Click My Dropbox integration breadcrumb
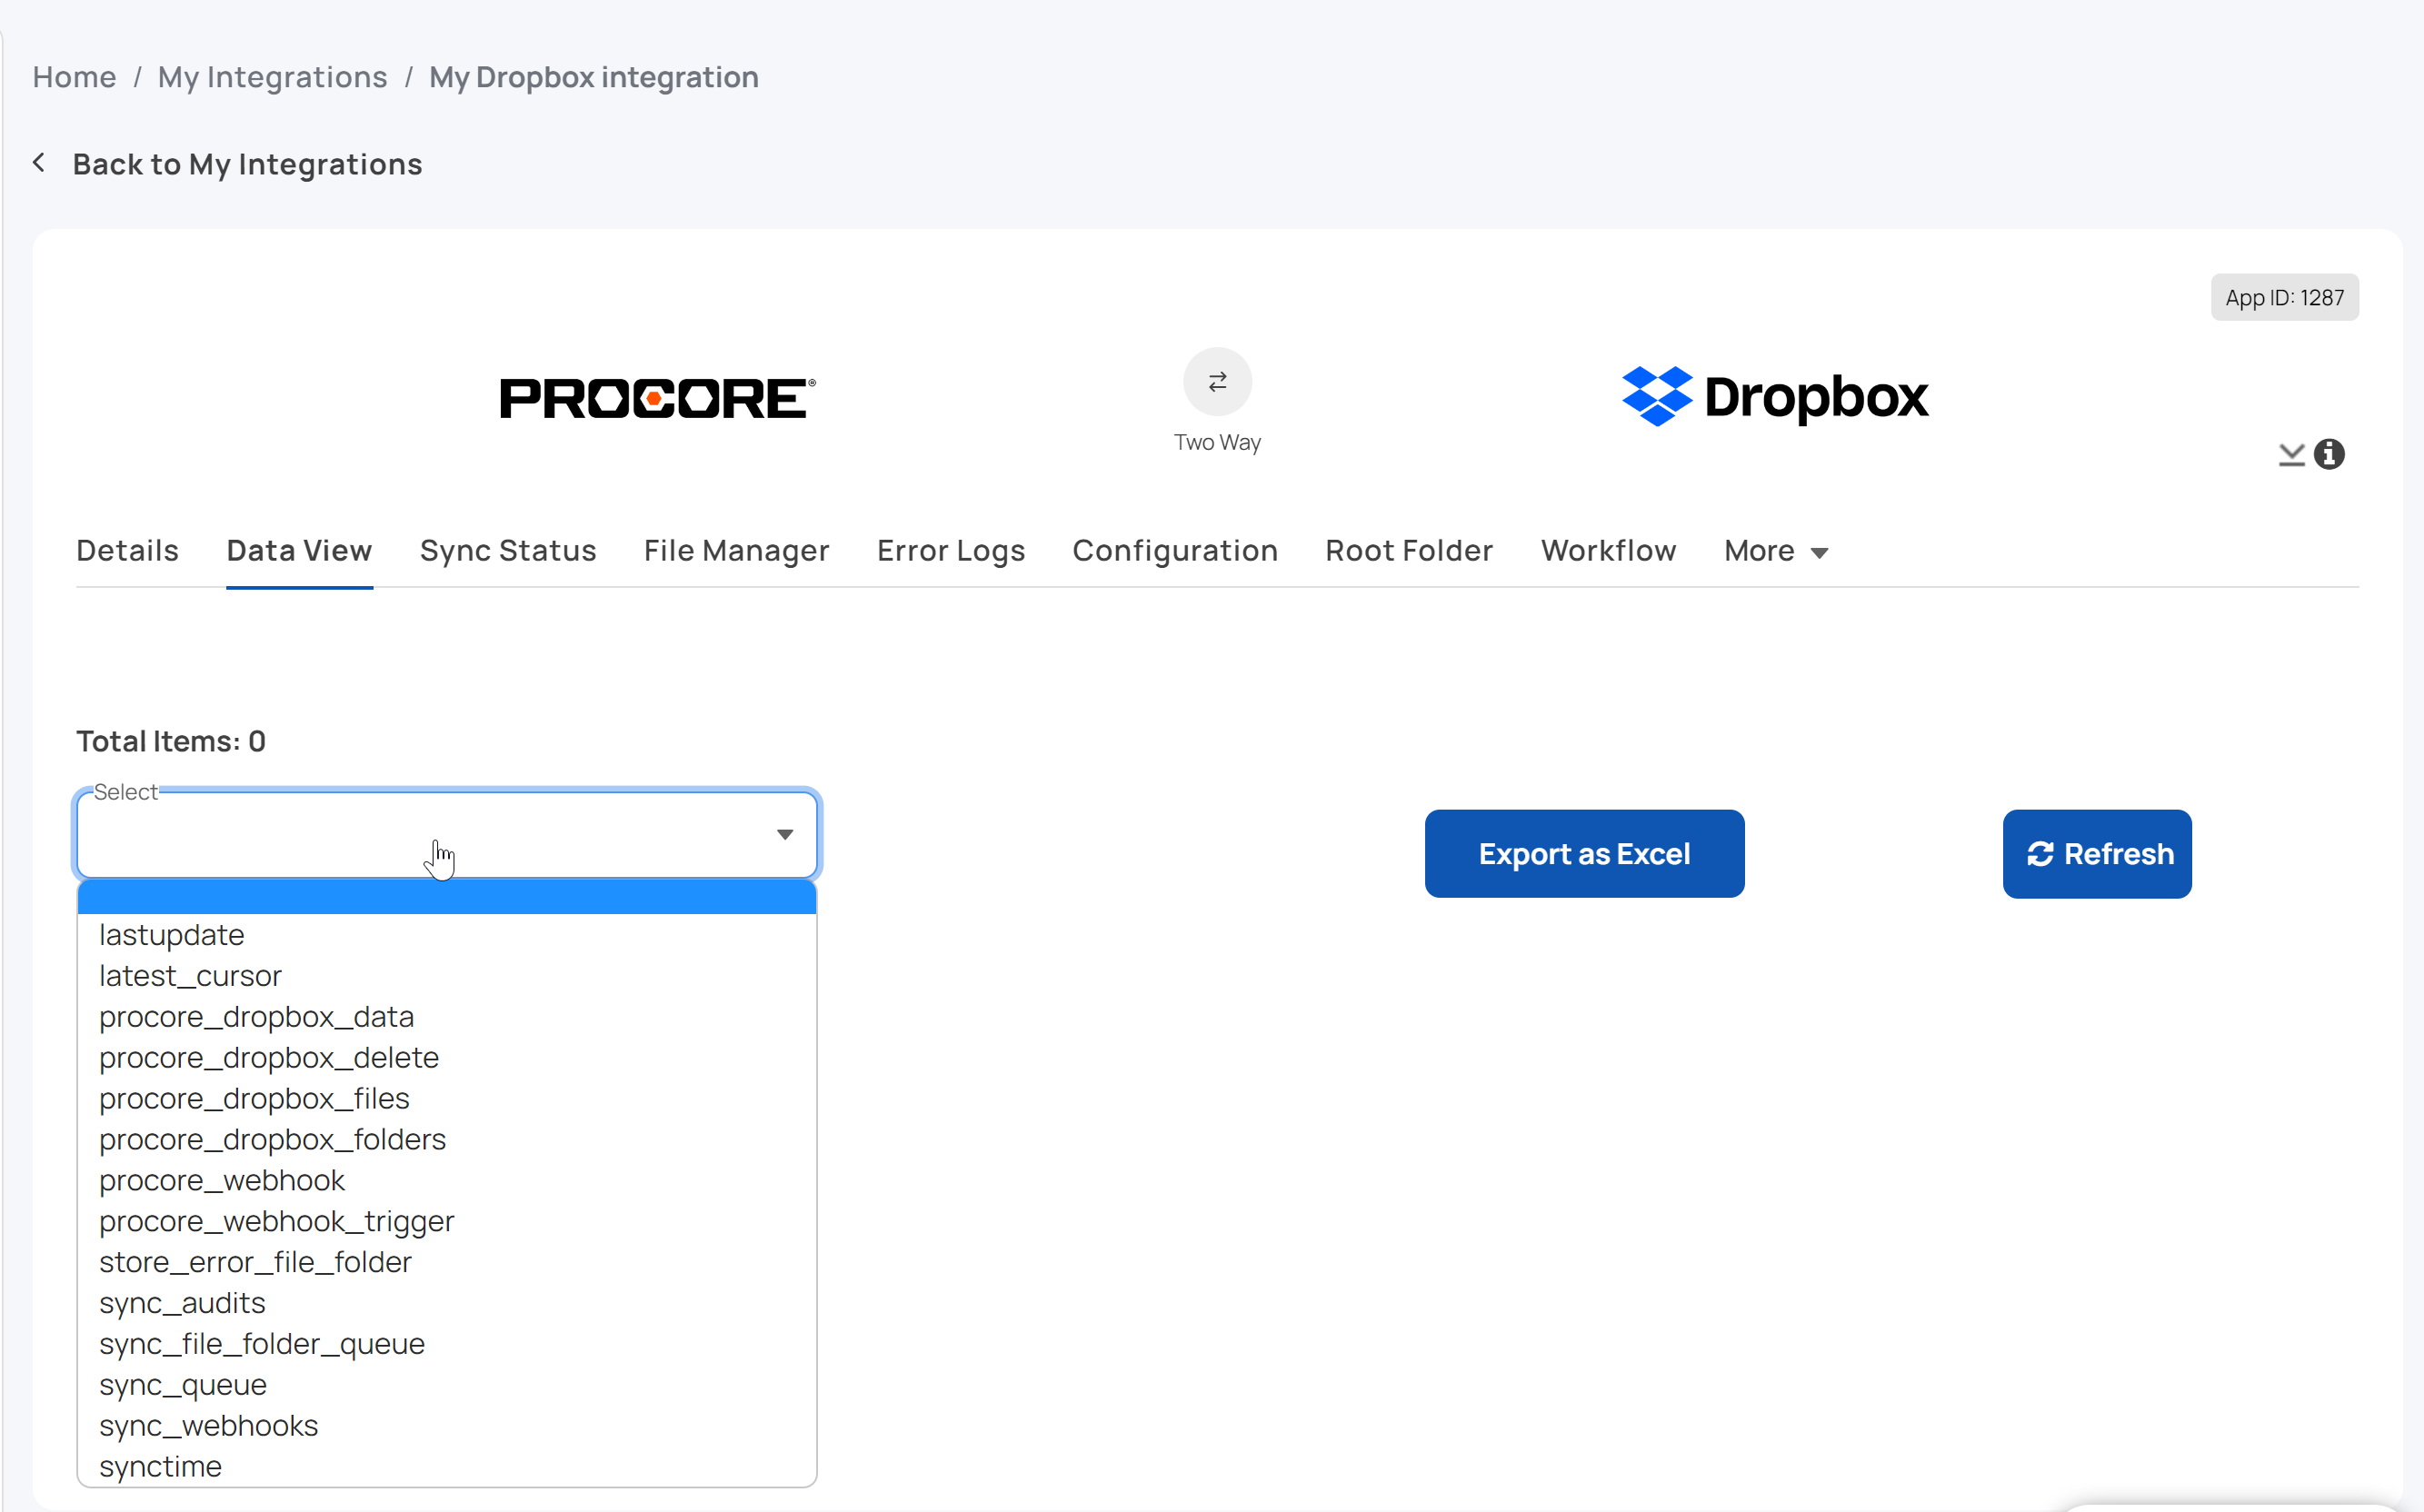This screenshot has height=1512, width=2424. [593, 77]
